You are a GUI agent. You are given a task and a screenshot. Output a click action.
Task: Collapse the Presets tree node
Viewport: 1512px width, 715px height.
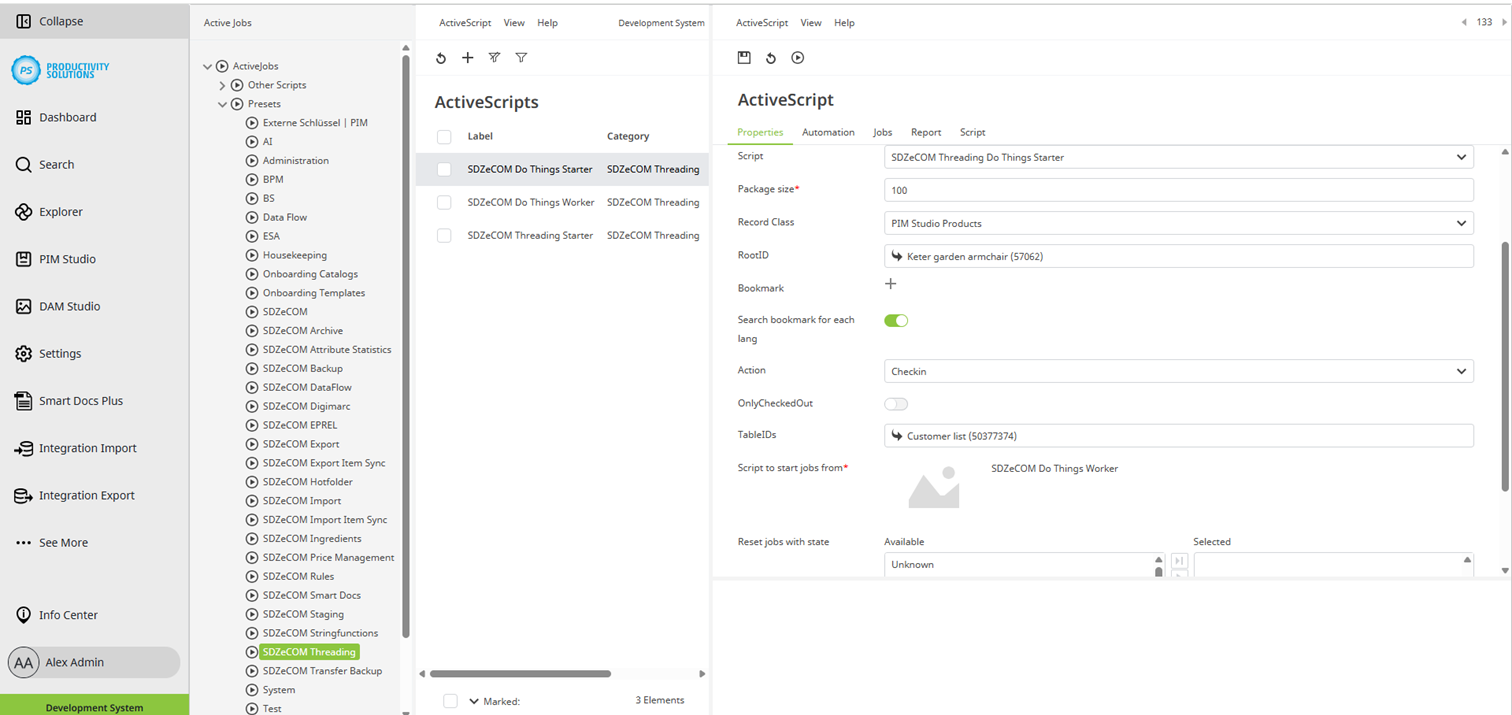[222, 103]
